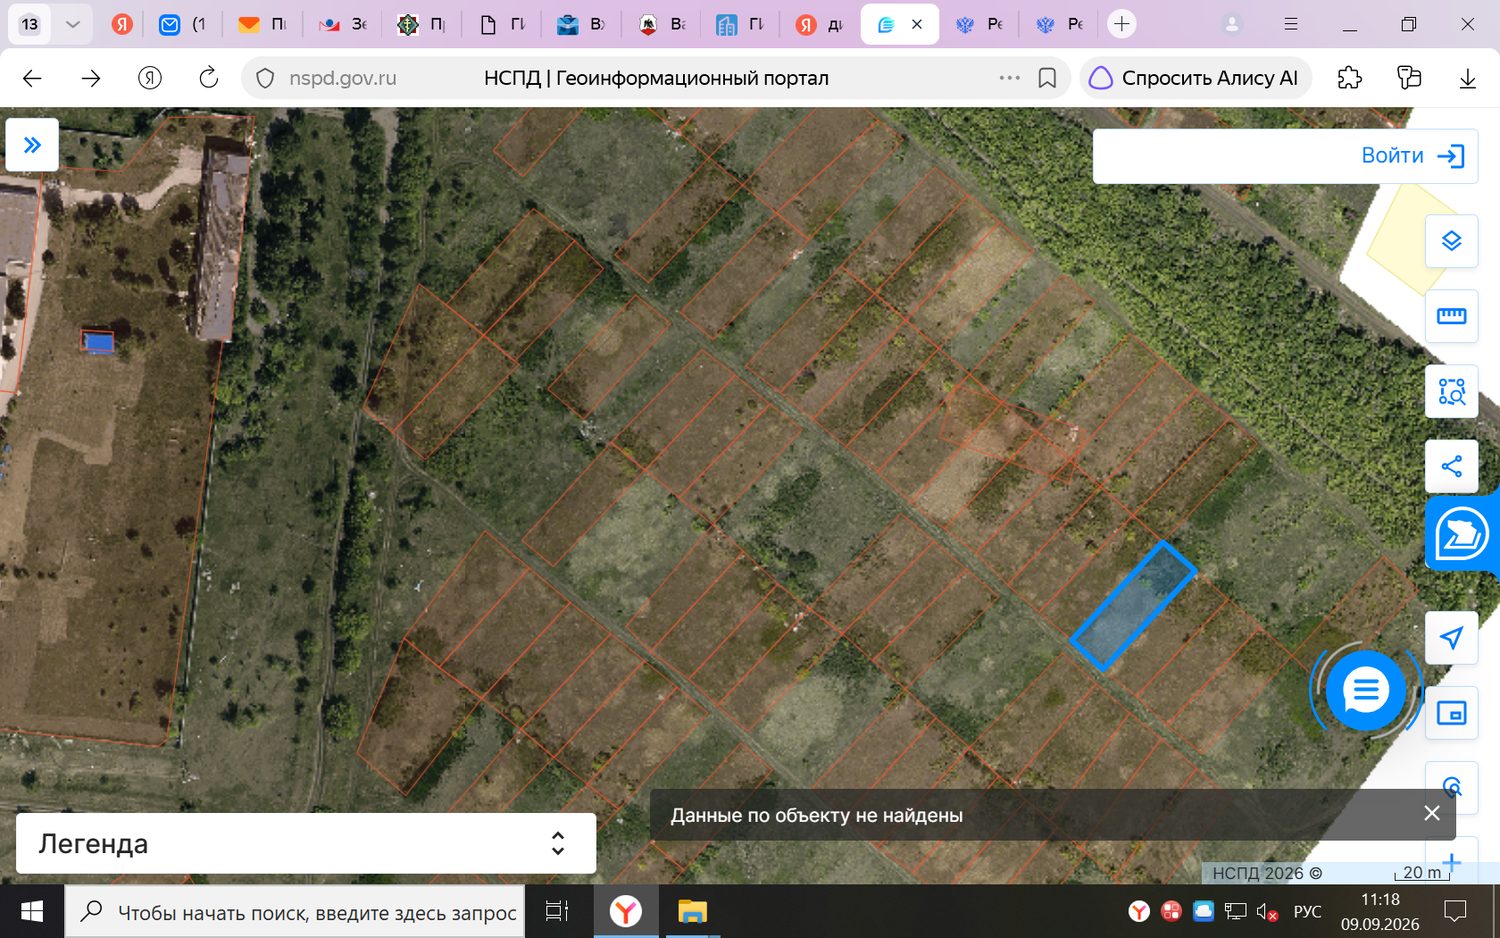Center map on my location
1500x938 pixels.
click(x=1451, y=637)
